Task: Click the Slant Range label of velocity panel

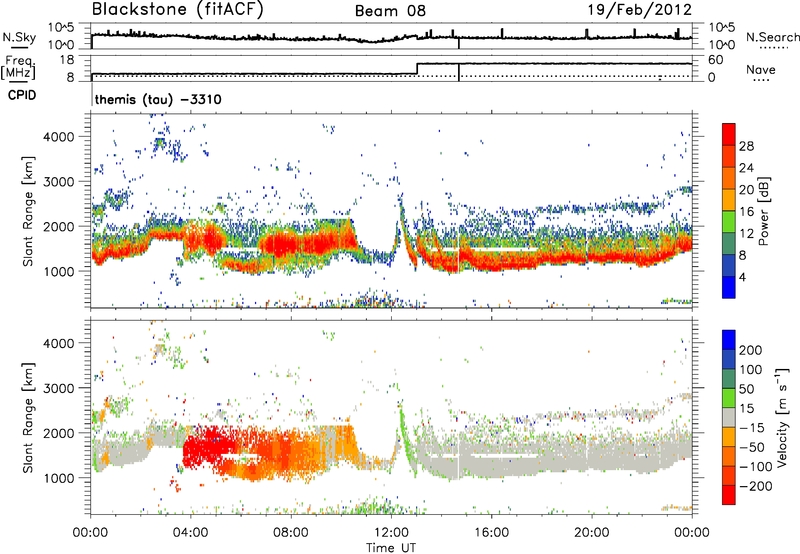Action: click(28, 417)
